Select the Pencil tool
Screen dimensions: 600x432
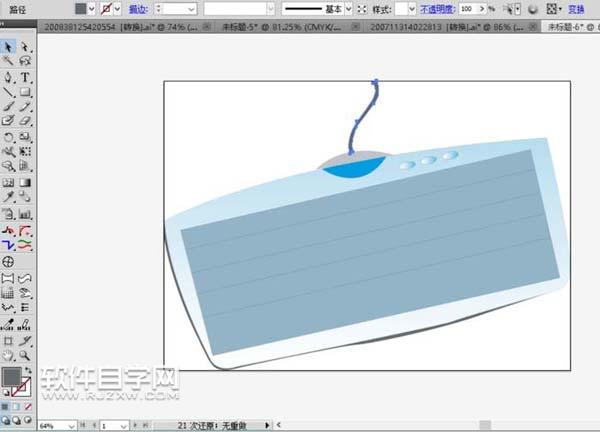pos(25,106)
